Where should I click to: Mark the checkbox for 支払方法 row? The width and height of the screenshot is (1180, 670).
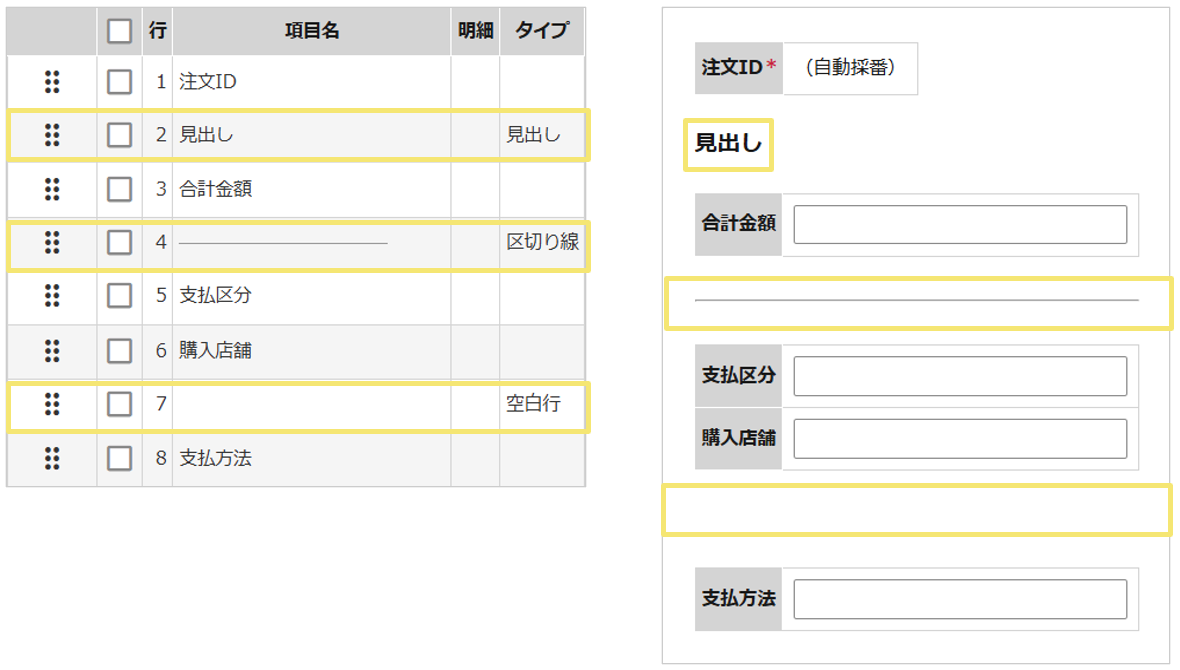coord(120,458)
